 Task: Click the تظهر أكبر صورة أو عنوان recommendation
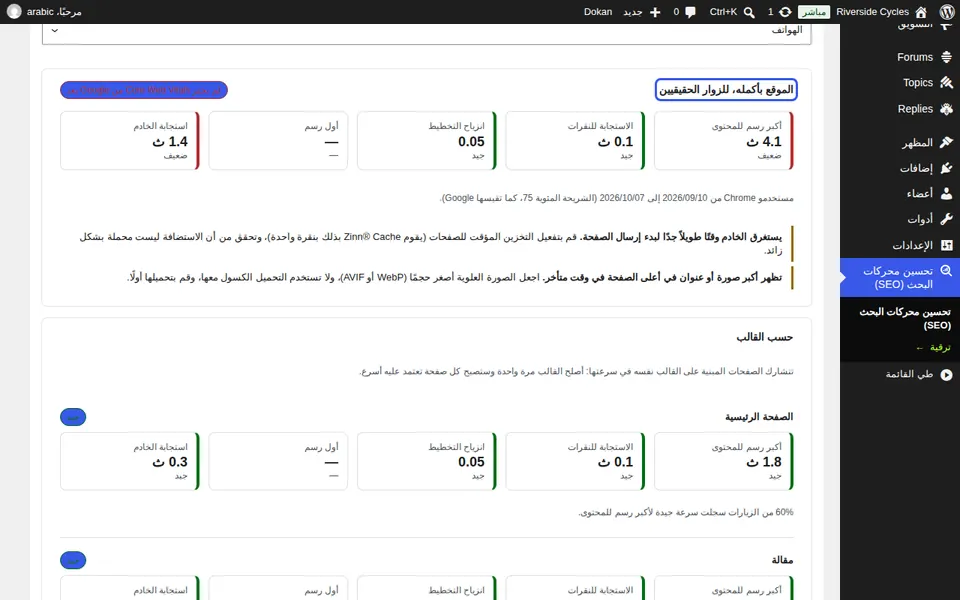[x=427, y=278]
